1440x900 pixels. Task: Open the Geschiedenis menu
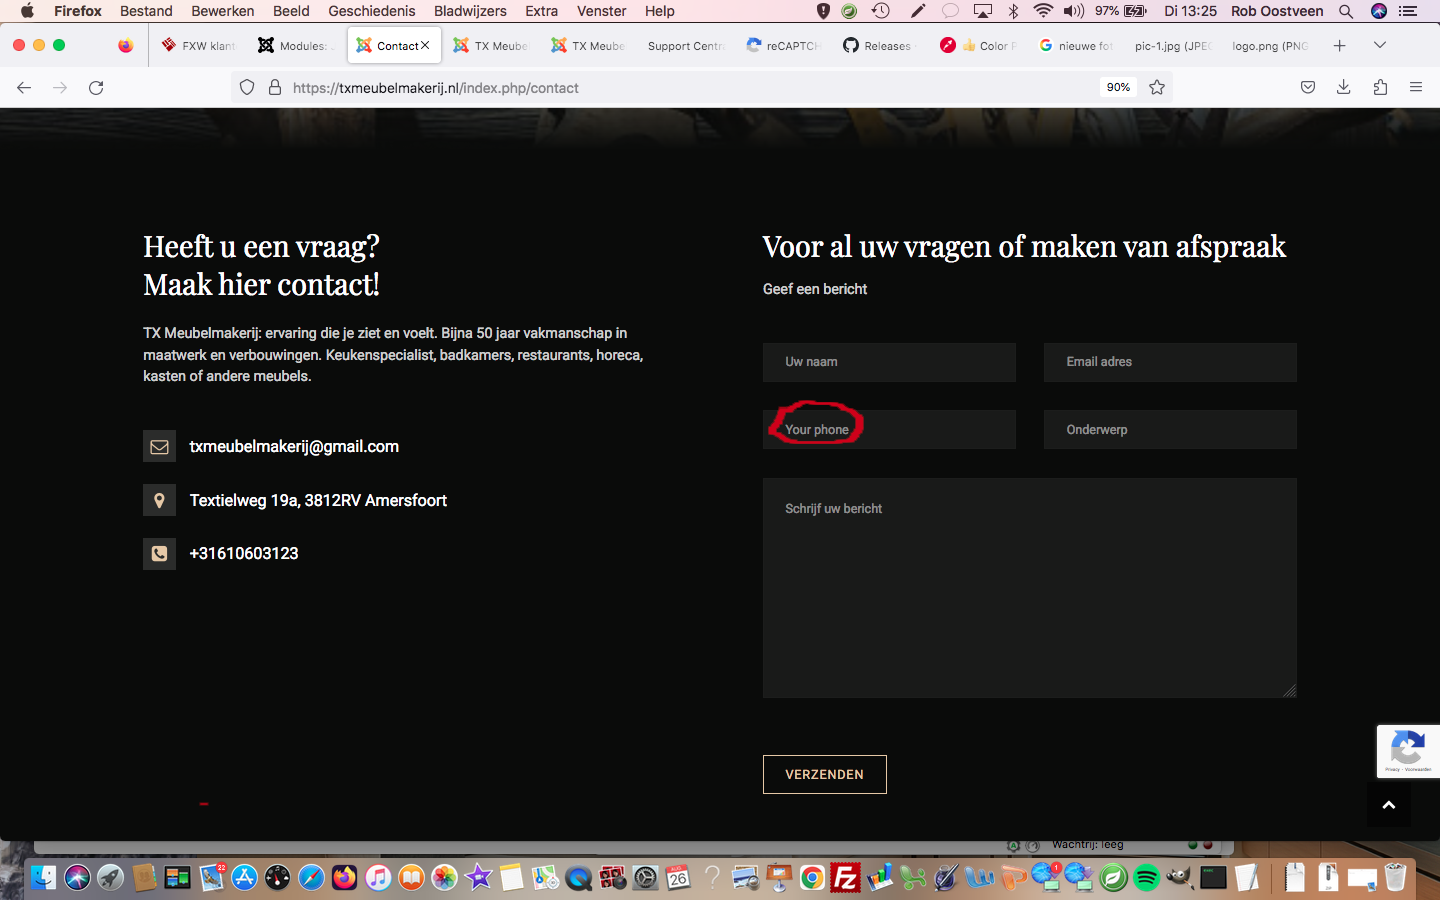372,11
